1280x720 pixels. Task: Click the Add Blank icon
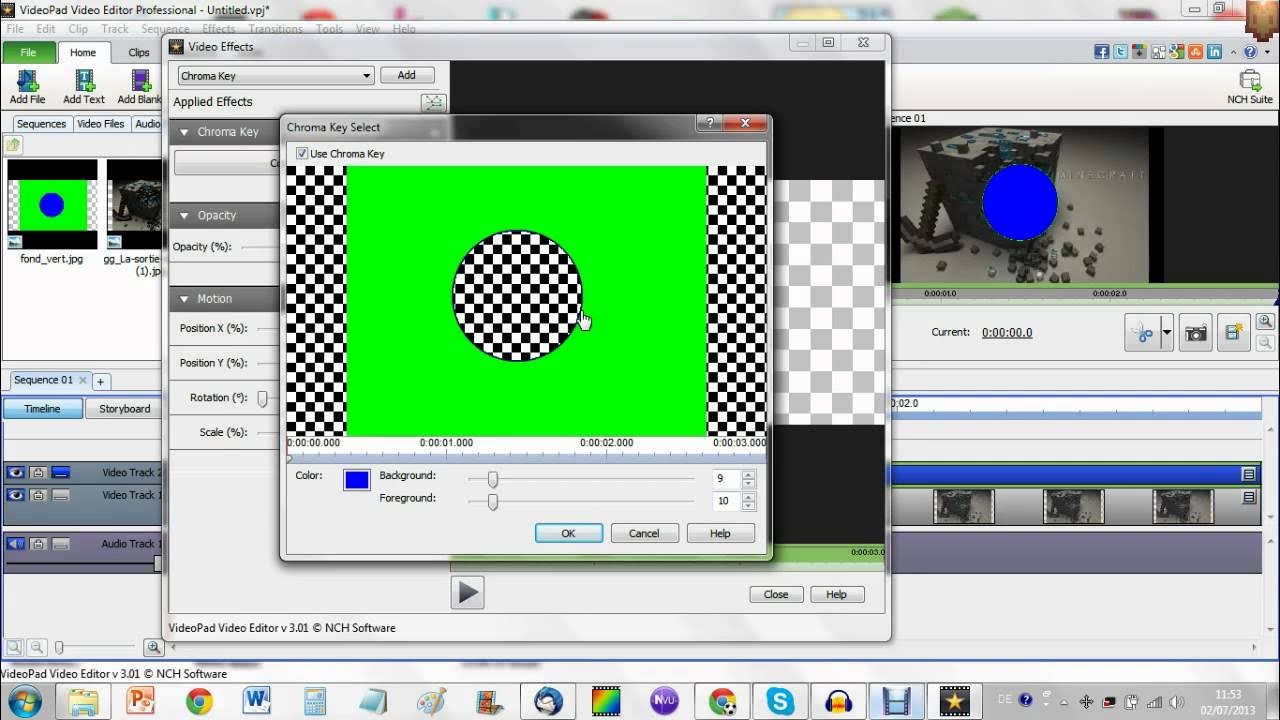[141, 80]
